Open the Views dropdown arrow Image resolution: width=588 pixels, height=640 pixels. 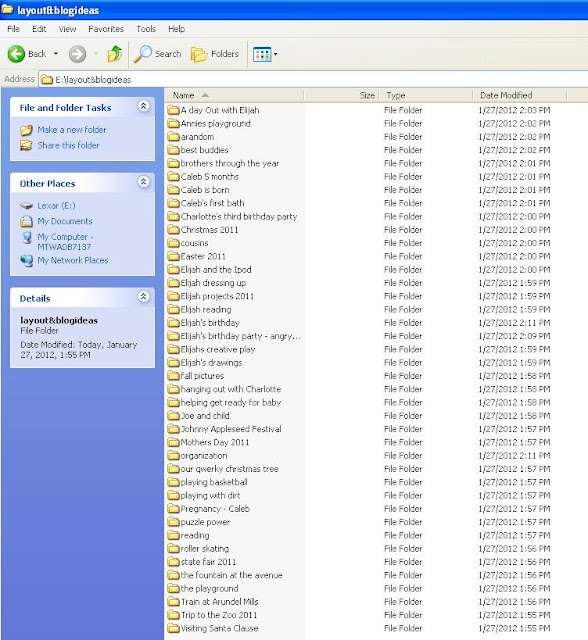275,54
